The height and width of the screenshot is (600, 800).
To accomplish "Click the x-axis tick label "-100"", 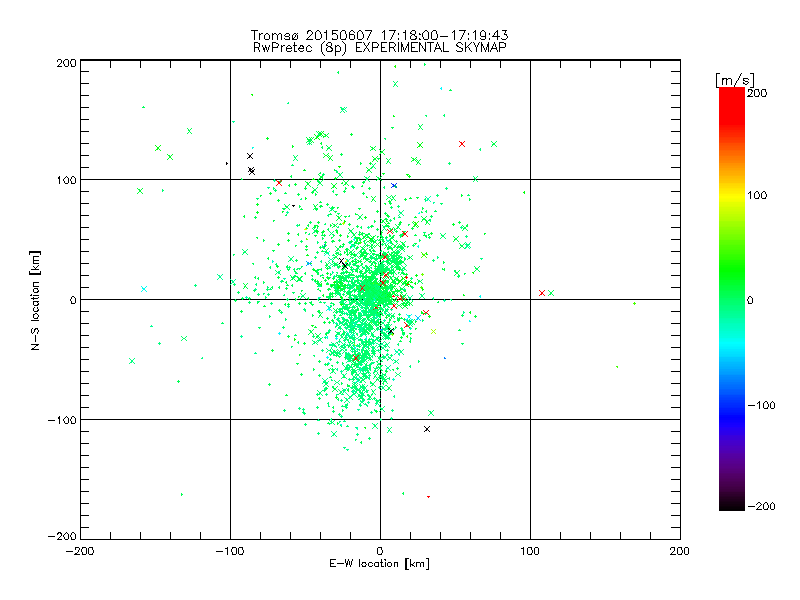I will [230, 551].
